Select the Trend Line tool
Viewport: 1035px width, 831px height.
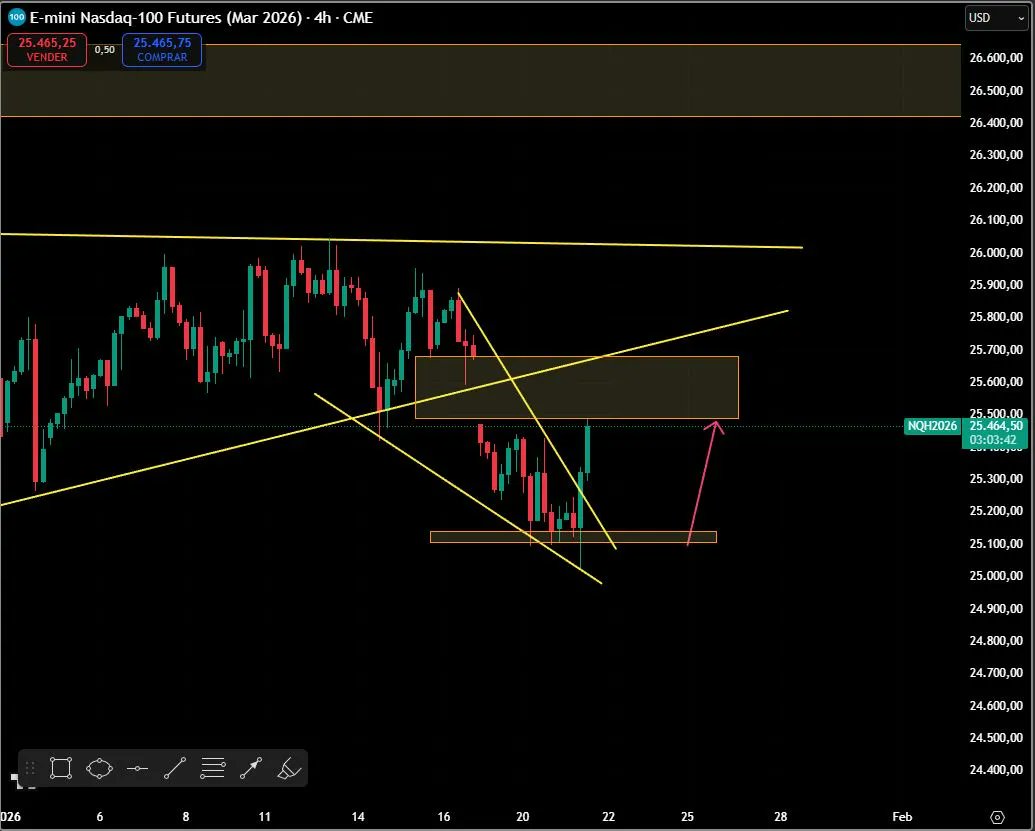coord(174,768)
